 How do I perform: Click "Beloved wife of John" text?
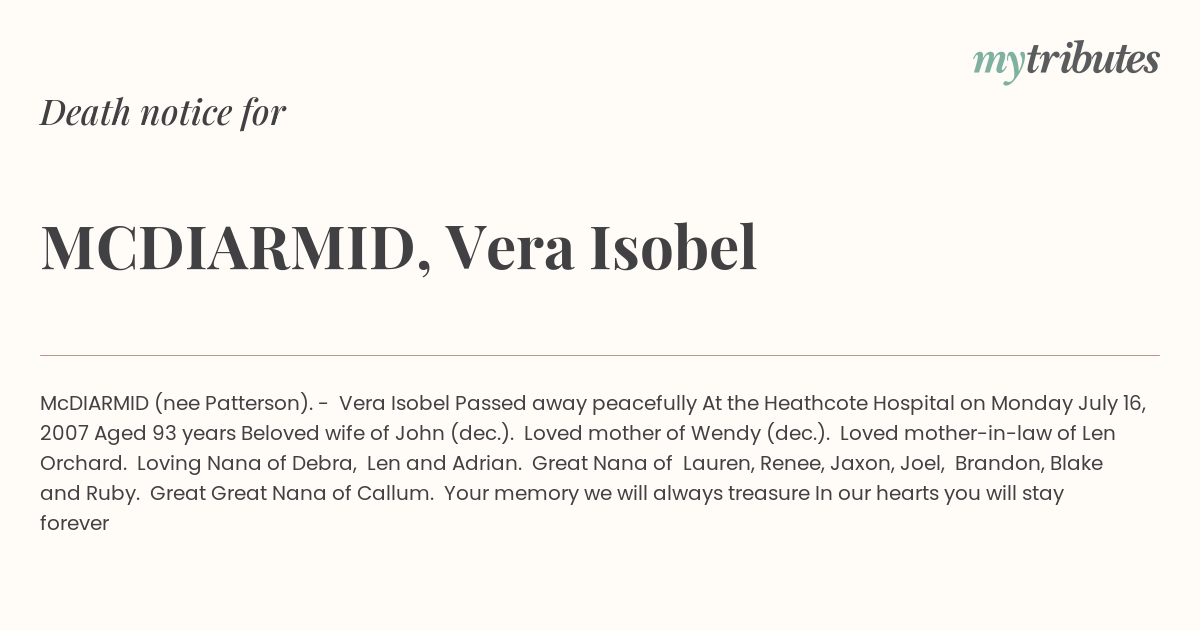(343, 434)
